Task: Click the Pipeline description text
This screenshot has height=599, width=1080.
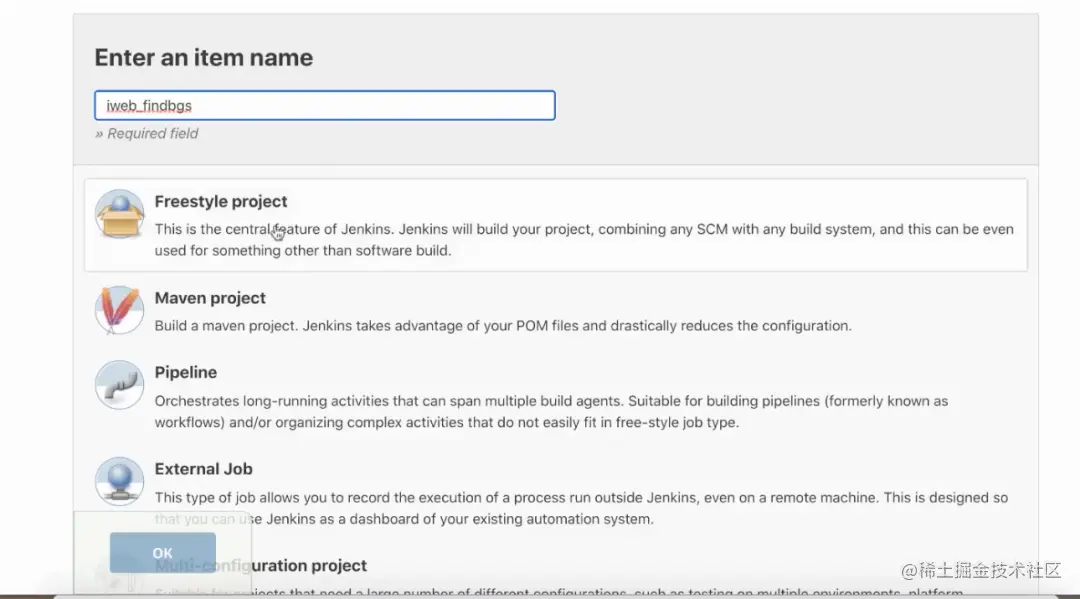Action: click(551, 411)
